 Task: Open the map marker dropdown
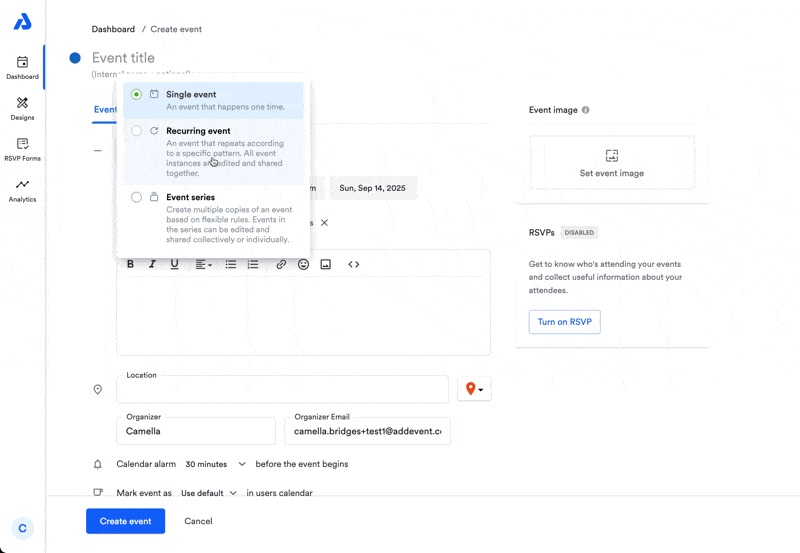tap(474, 389)
